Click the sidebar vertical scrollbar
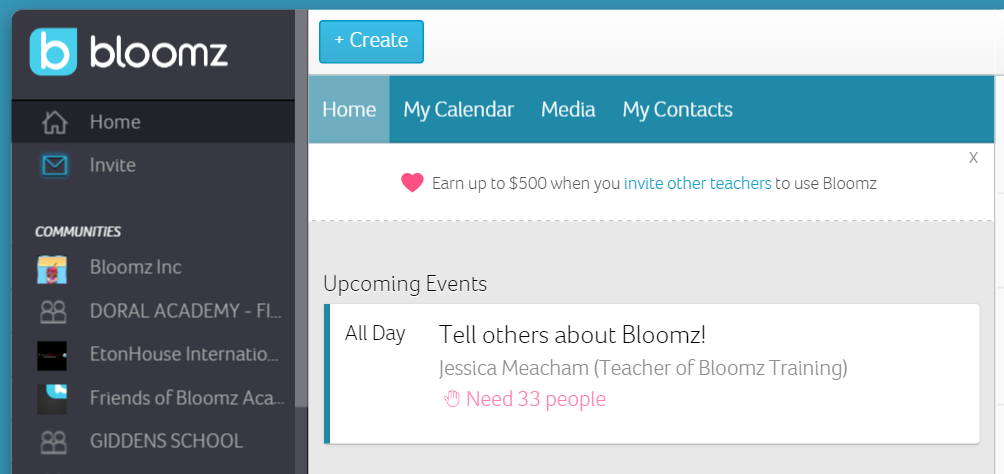 point(301,250)
